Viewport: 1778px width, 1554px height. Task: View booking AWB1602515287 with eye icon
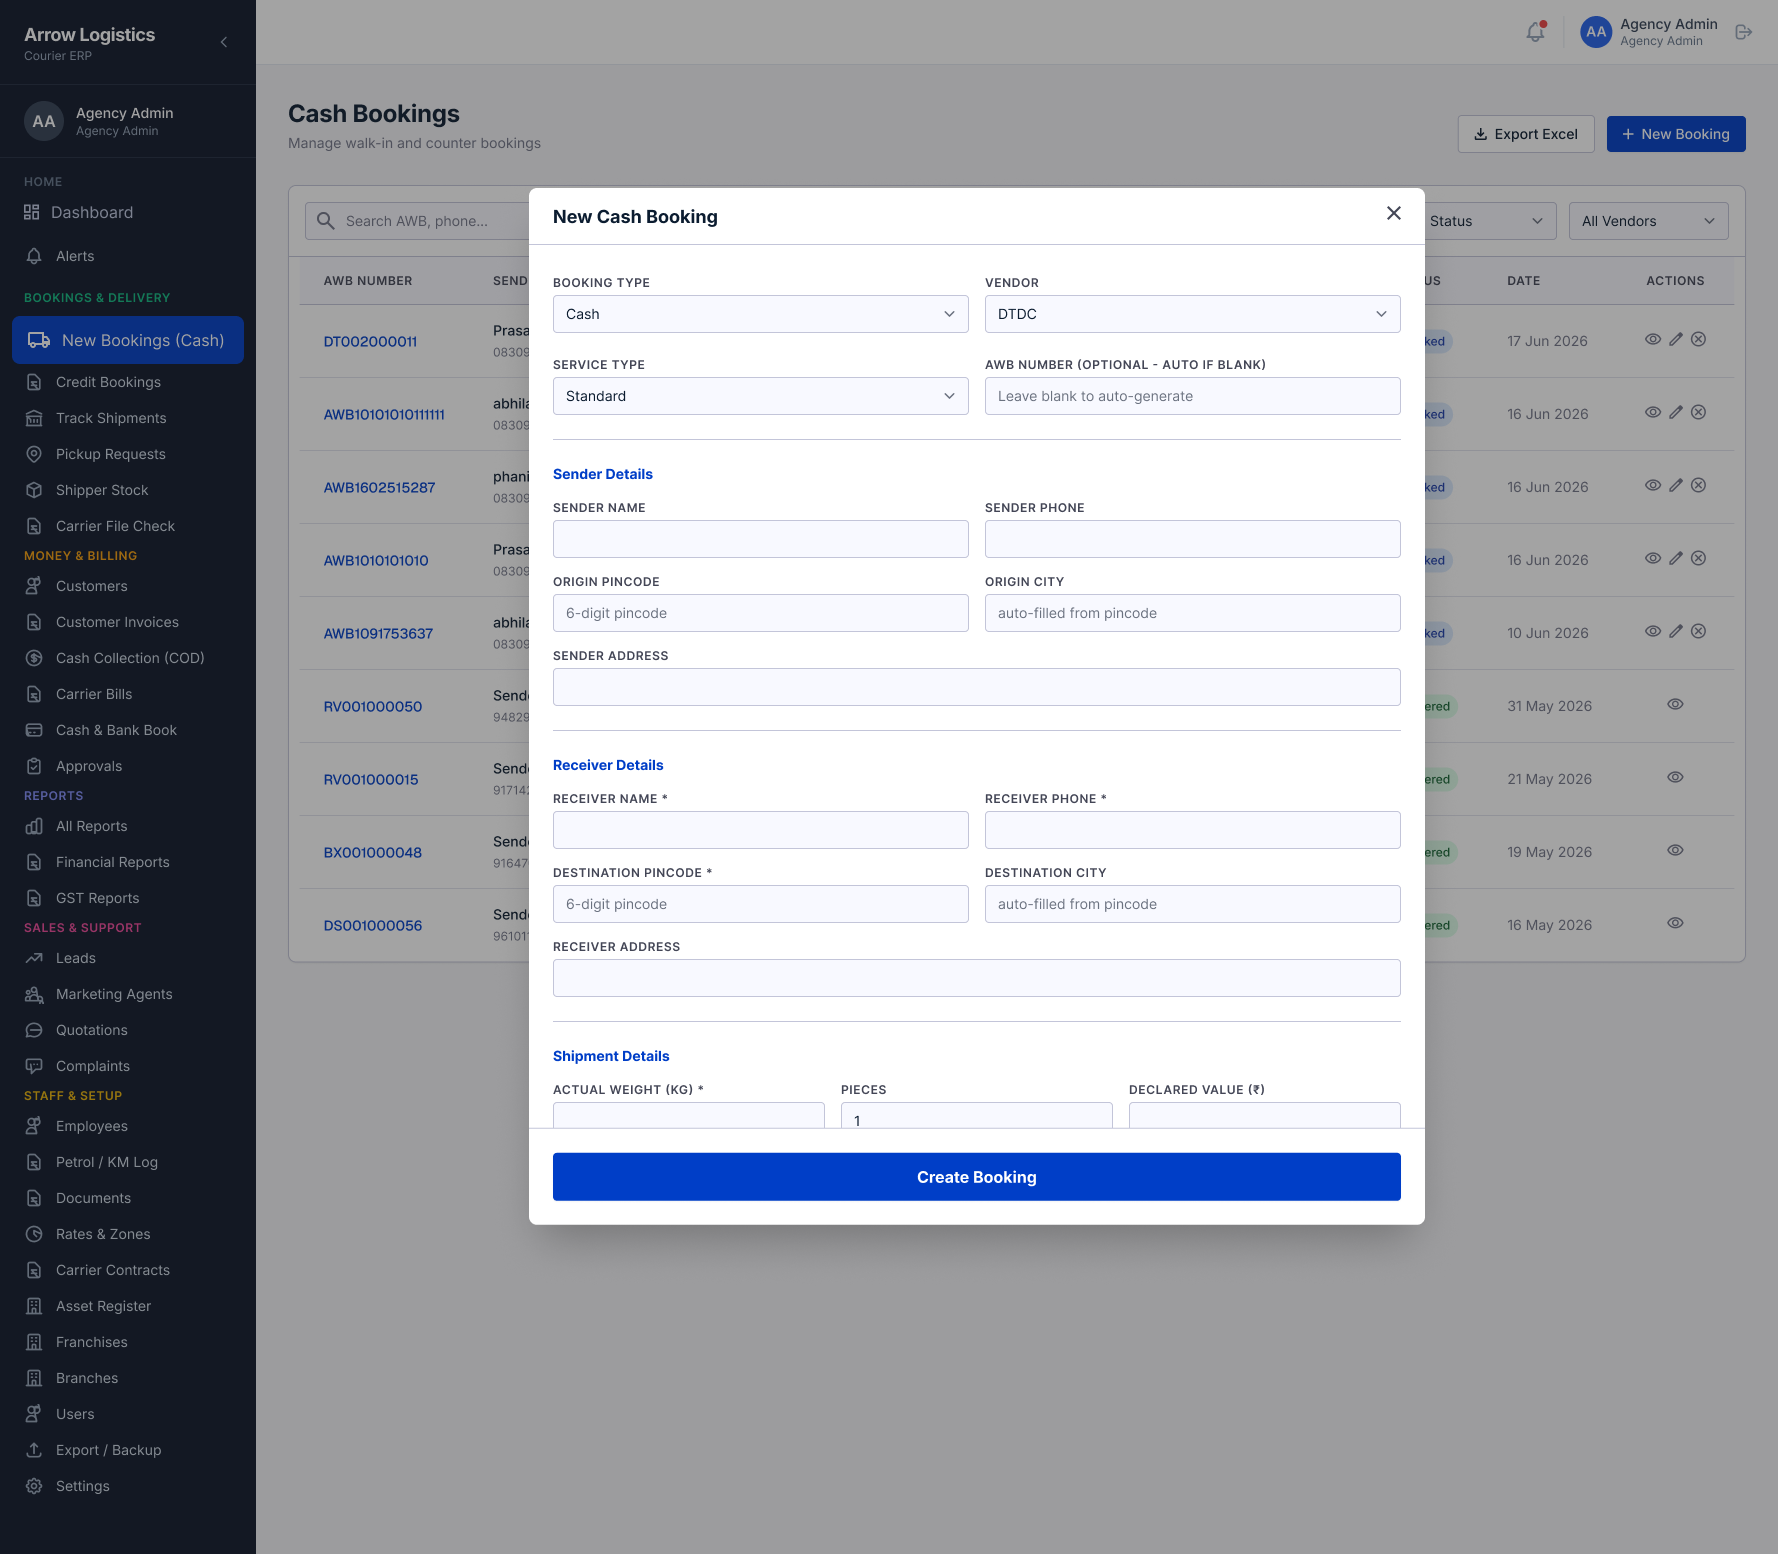1653,485
